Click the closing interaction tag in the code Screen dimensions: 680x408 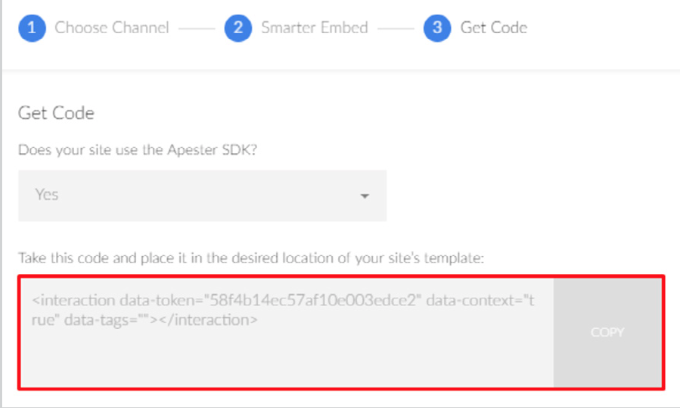[208, 320]
